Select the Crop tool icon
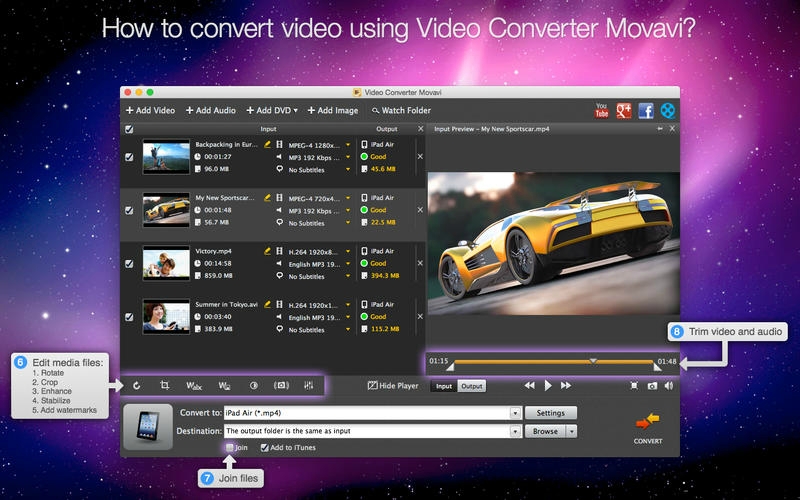The width and height of the screenshot is (800, 500). point(165,386)
